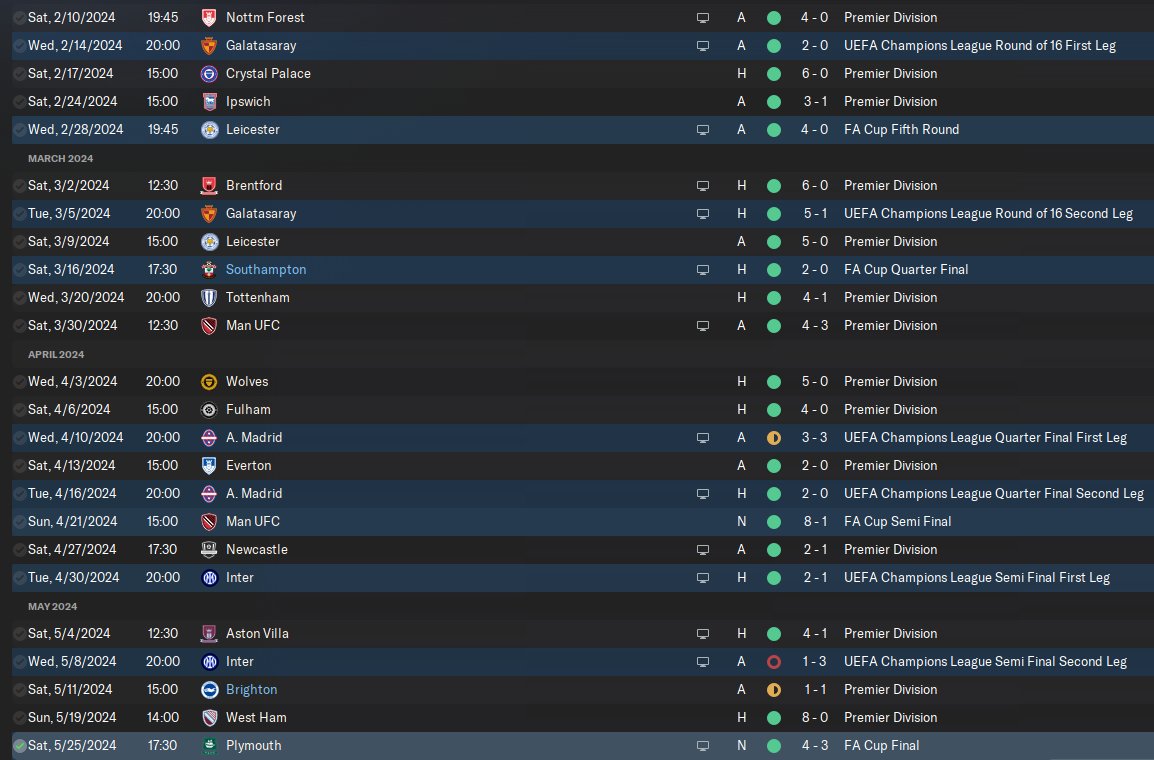The height and width of the screenshot is (760, 1154).
Task: Click the draw indicator for A. Madrid 3-3
Action: tap(774, 438)
